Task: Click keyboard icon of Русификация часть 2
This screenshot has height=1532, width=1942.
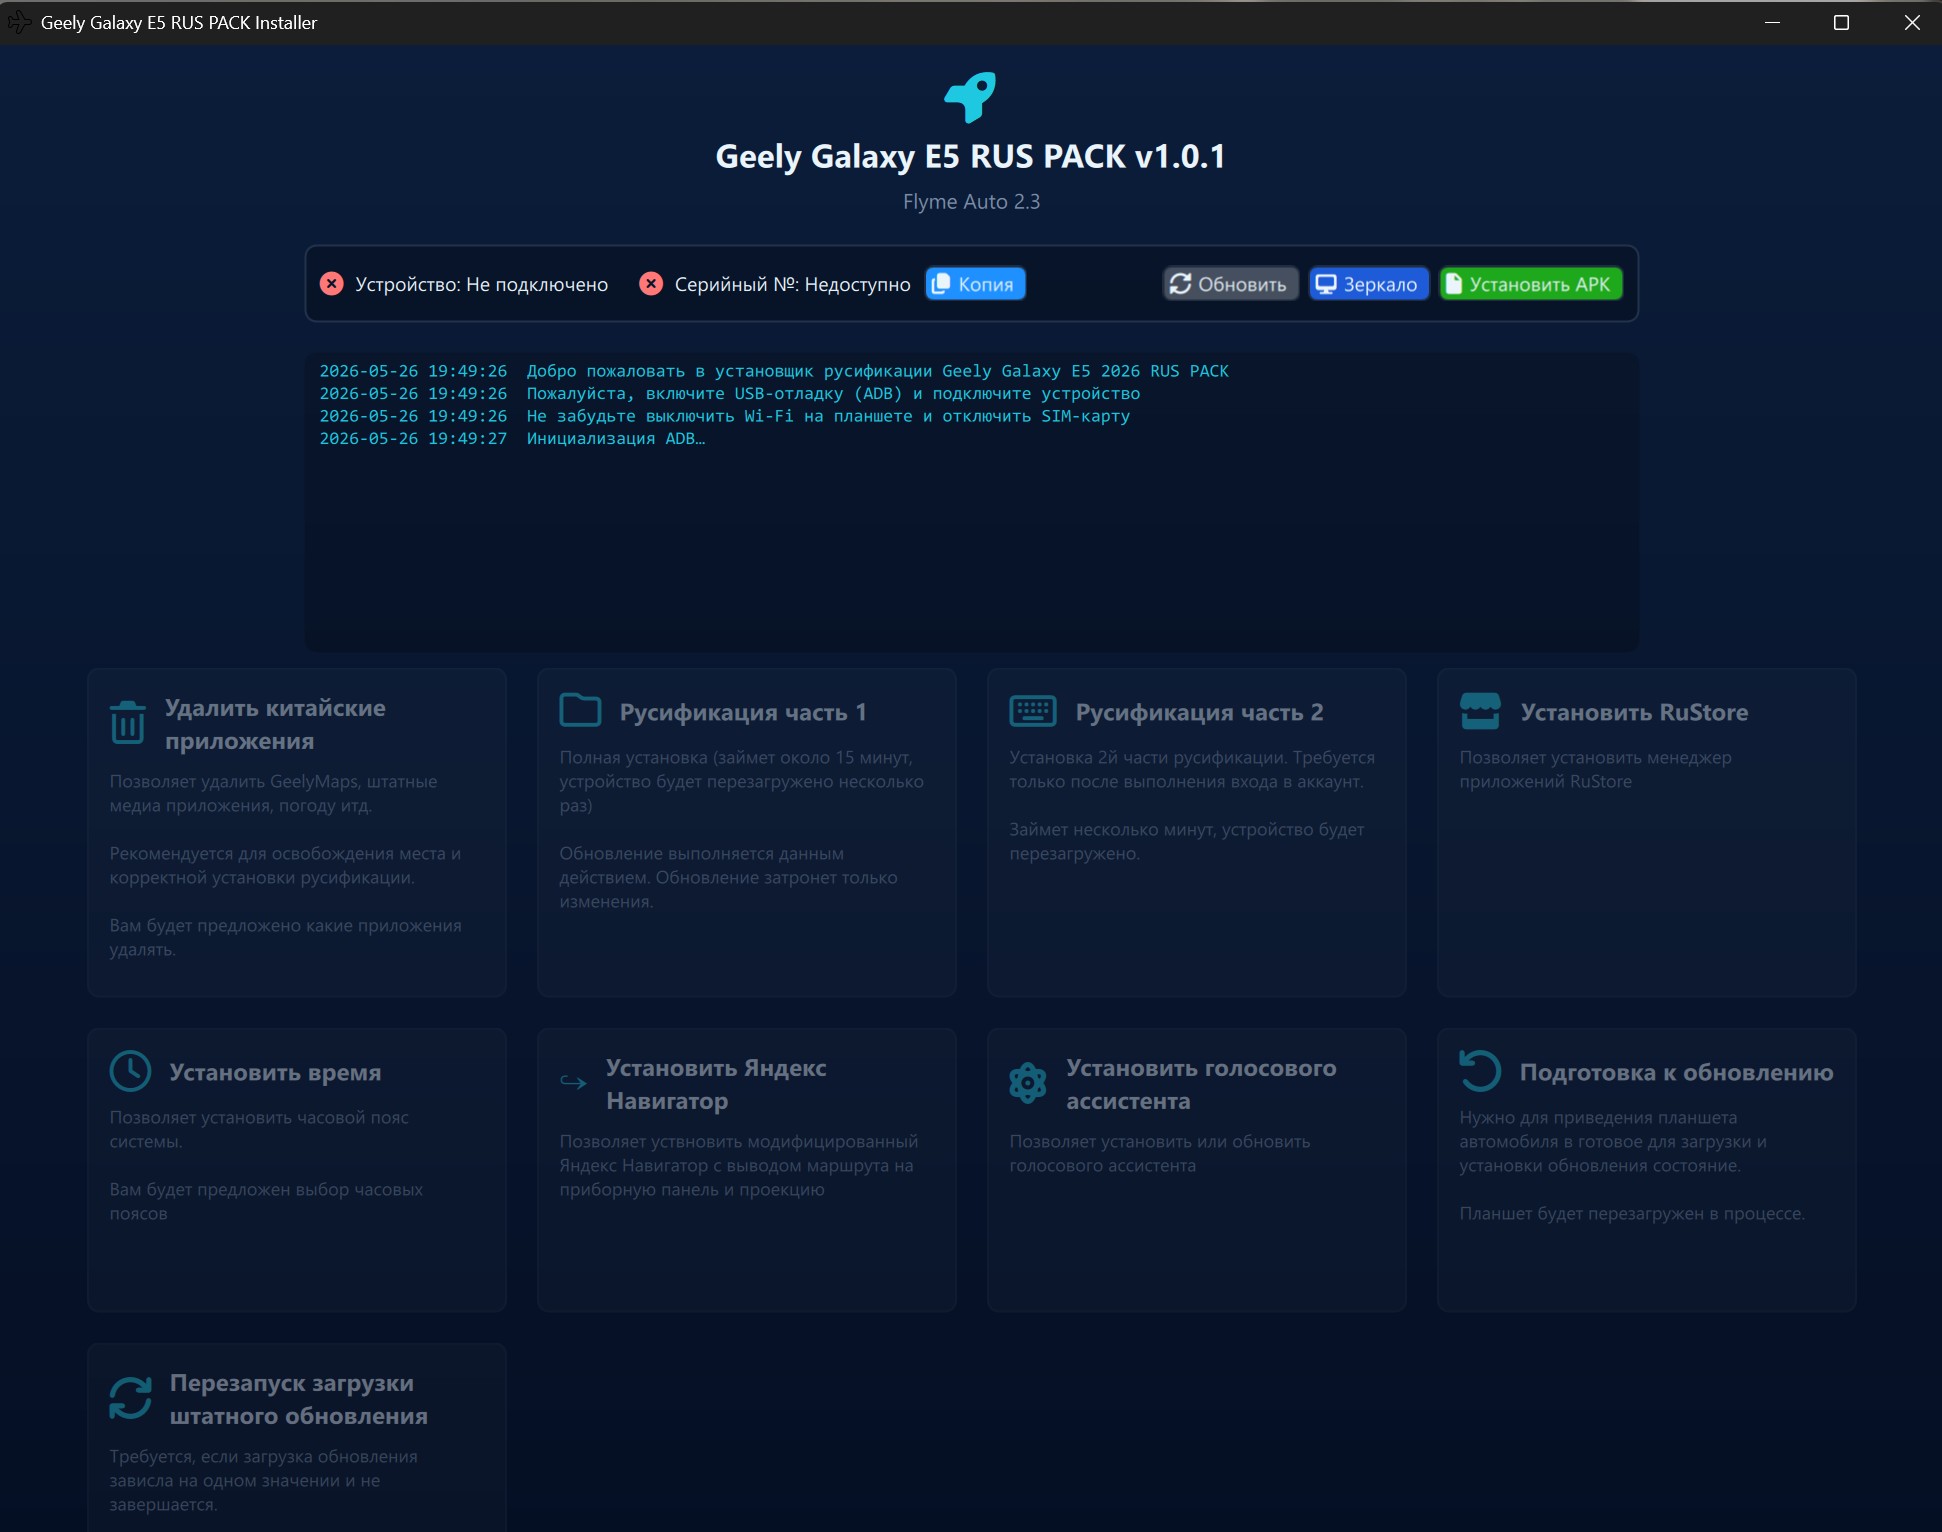Action: pyautogui.click(x=1033, y=711)
